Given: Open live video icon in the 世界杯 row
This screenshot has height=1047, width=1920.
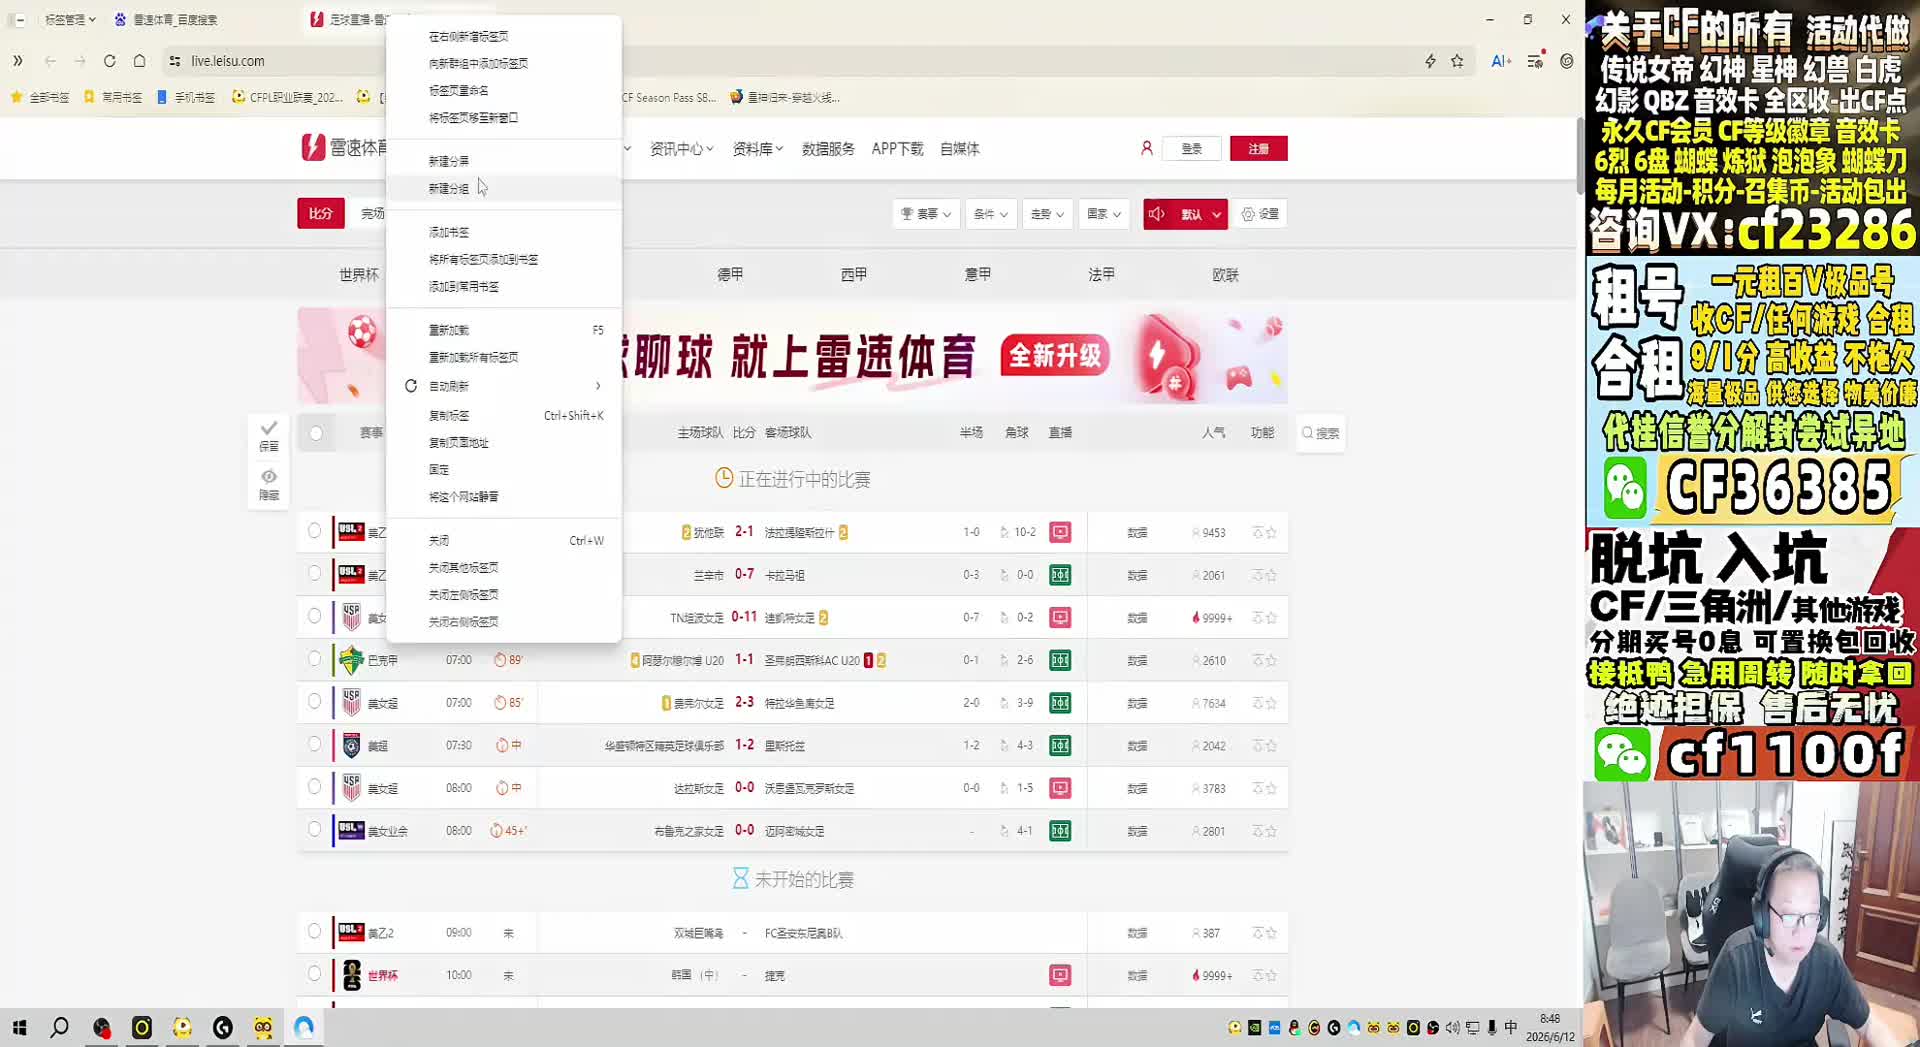Looking at the screenshot, I should coord(1060,975).
